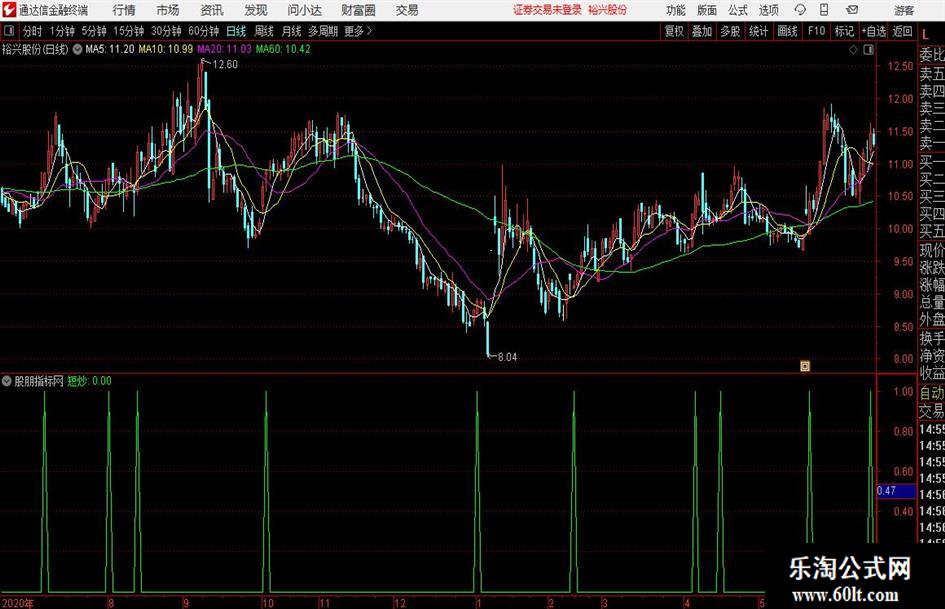Open the 交易 menu
Image resolution: width=945 pixels, height=609 pixels.
(407, 10)
